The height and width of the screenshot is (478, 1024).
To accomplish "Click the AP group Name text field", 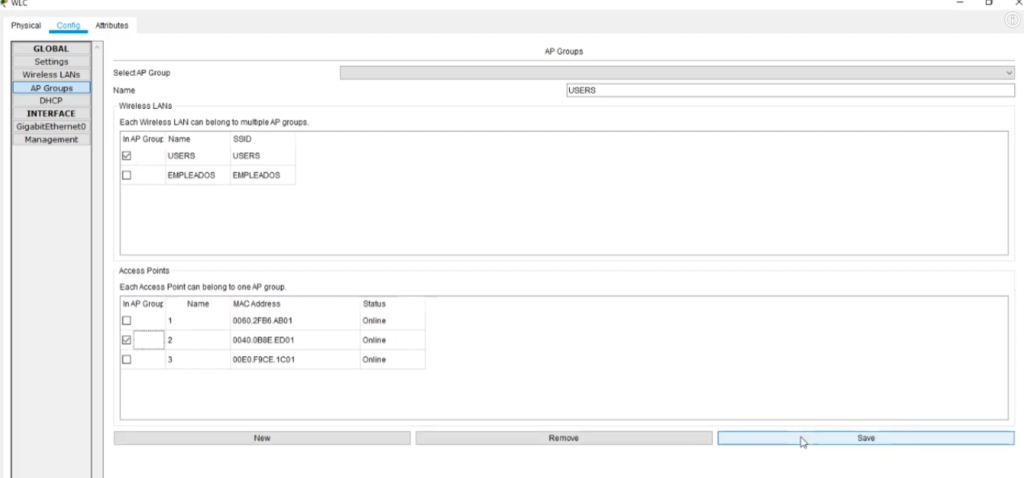I will 789,90.
